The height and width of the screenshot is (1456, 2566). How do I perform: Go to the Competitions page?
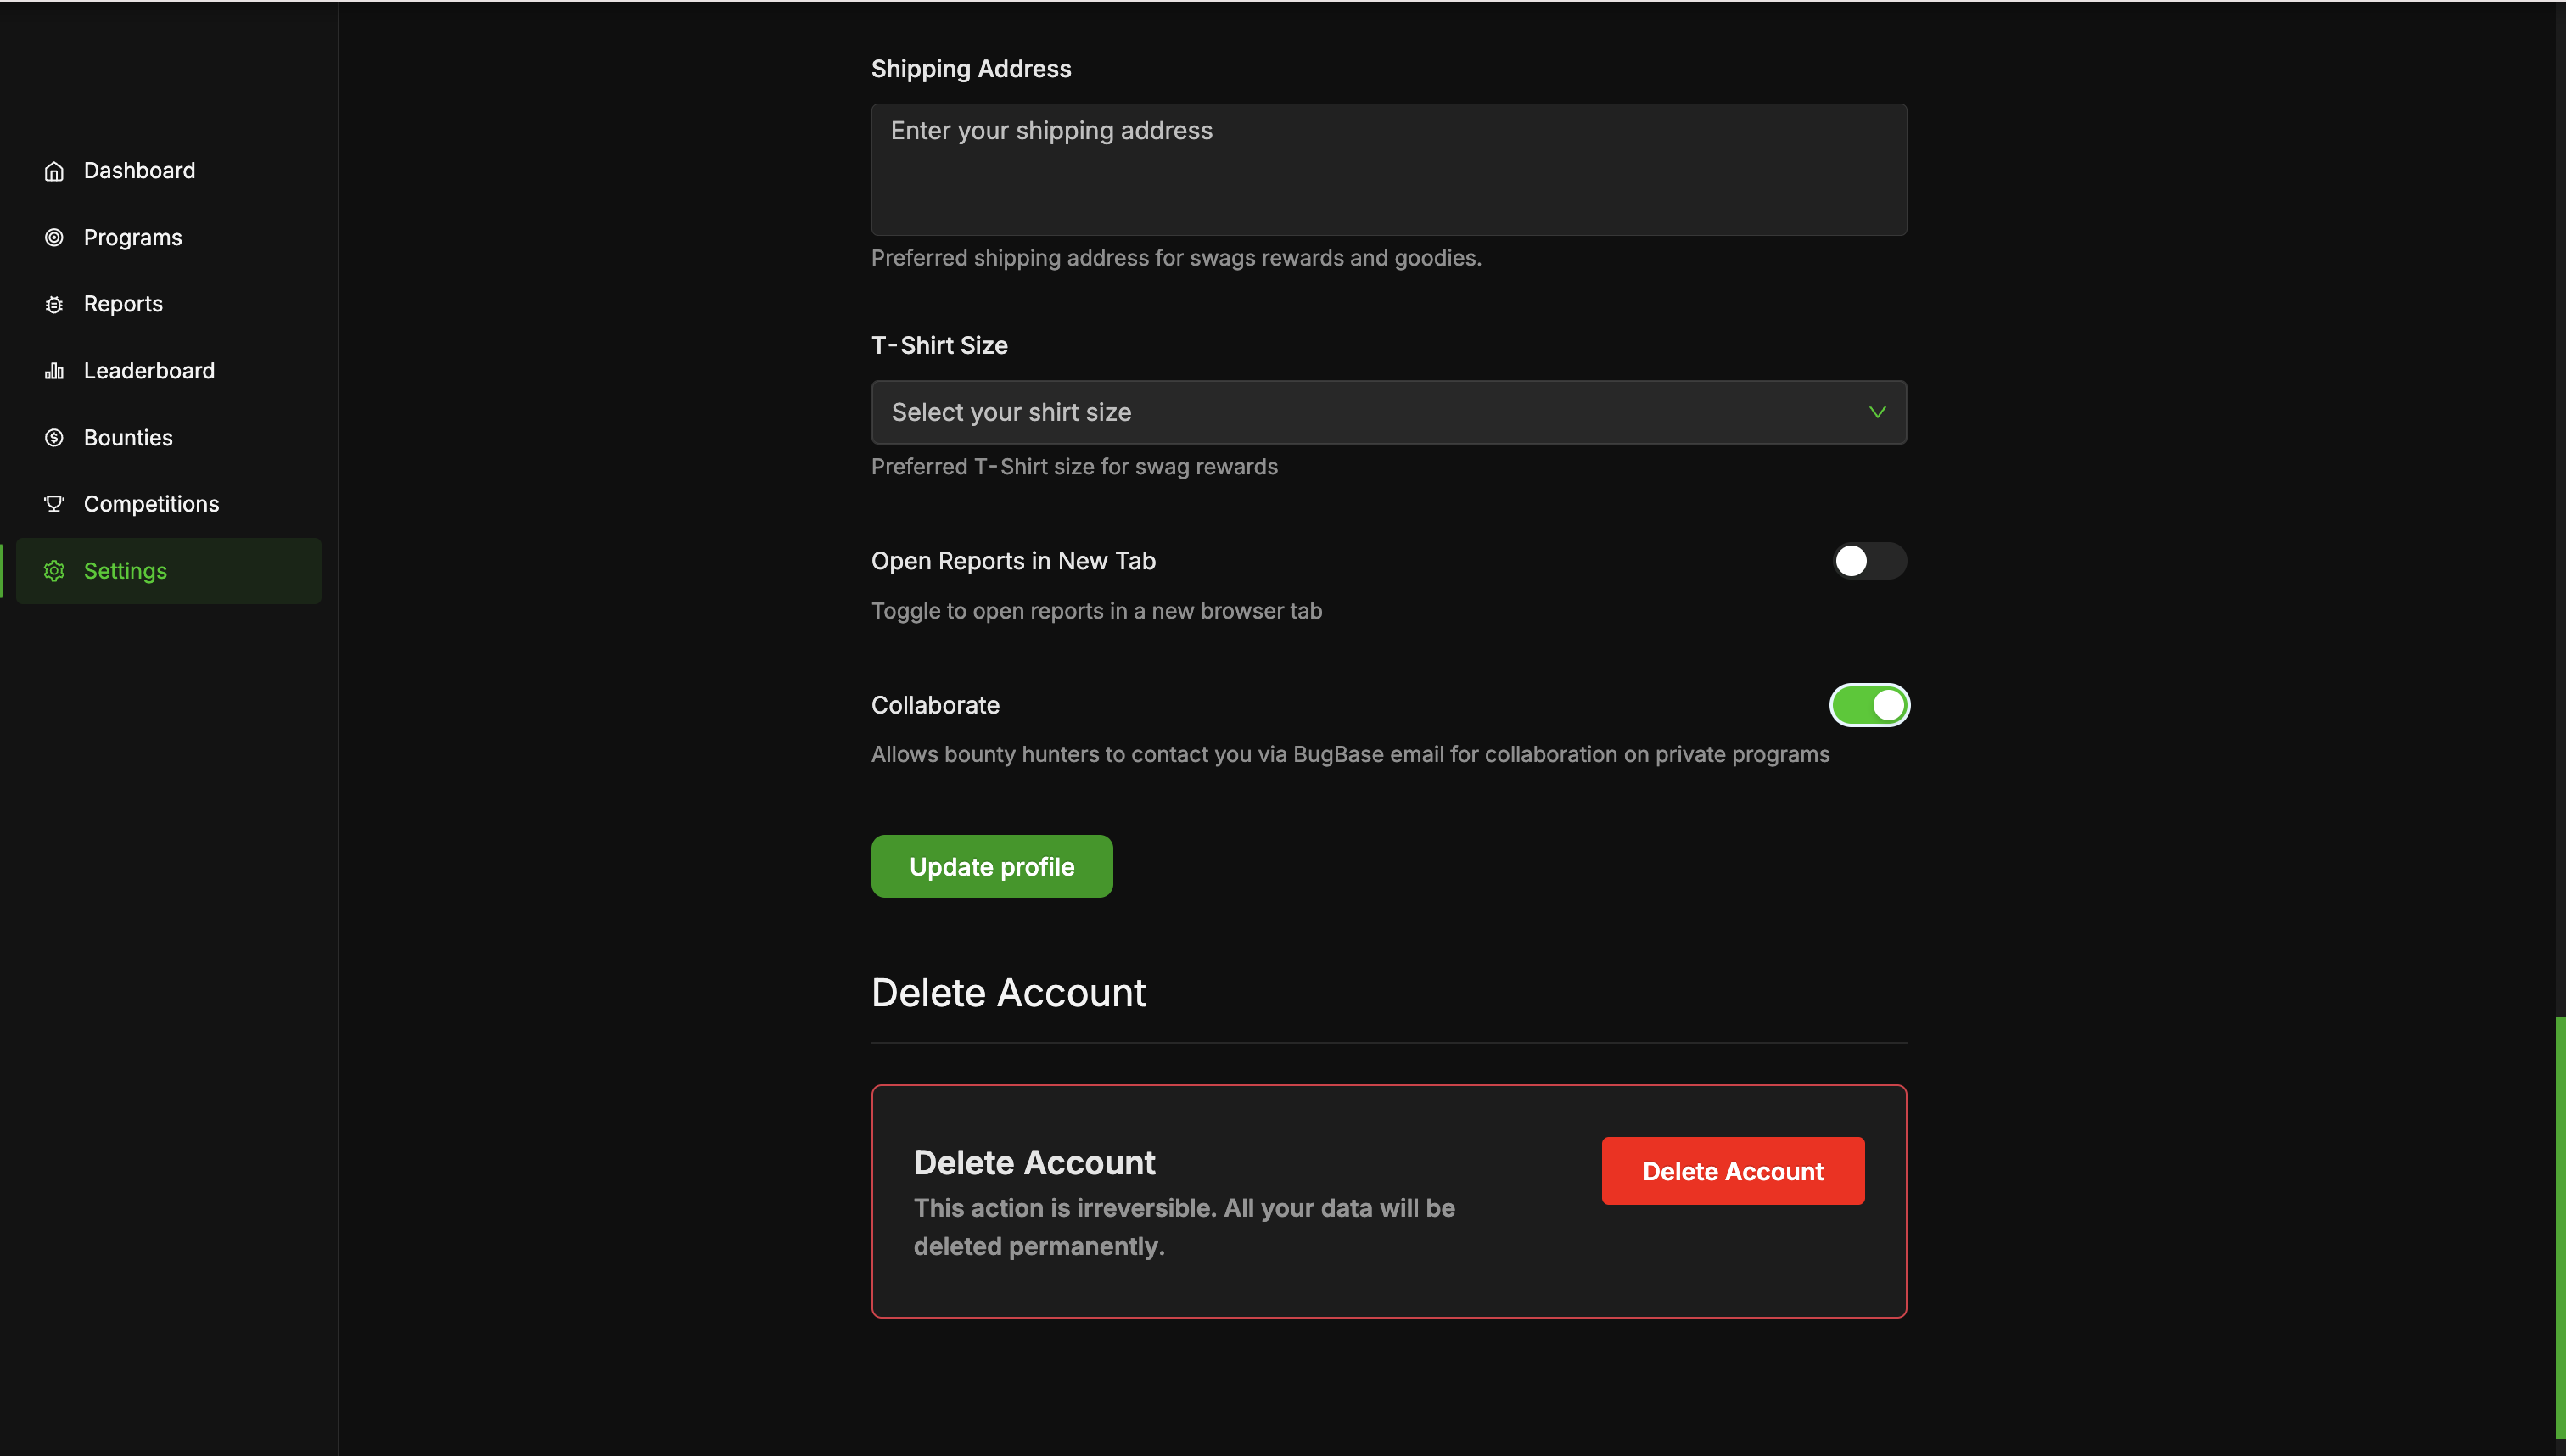151,504
